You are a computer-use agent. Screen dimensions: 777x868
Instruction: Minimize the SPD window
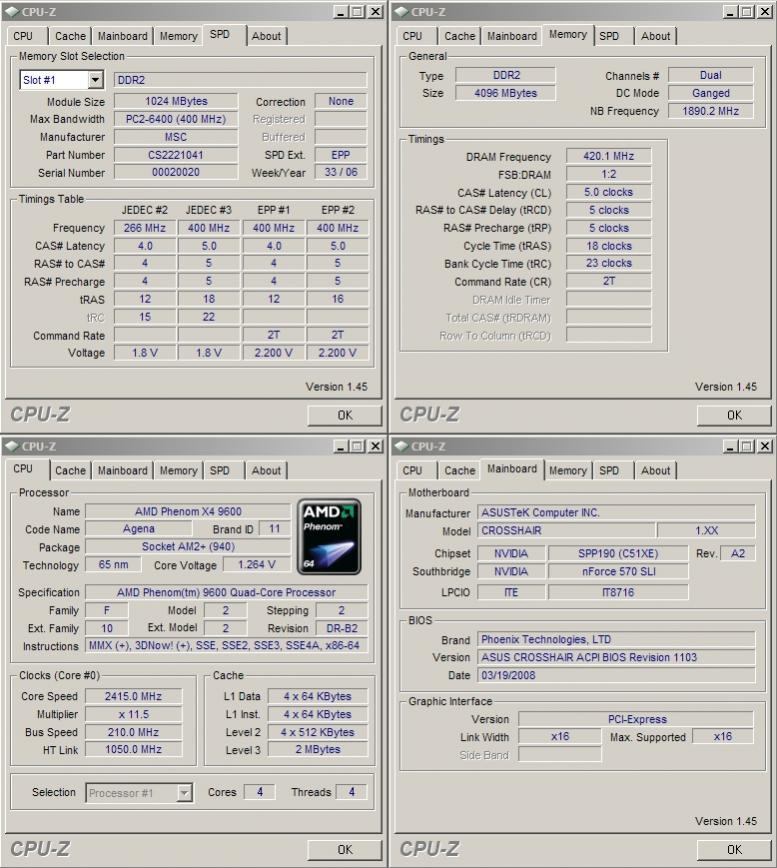pyautogui.click(x=341, y=12)
